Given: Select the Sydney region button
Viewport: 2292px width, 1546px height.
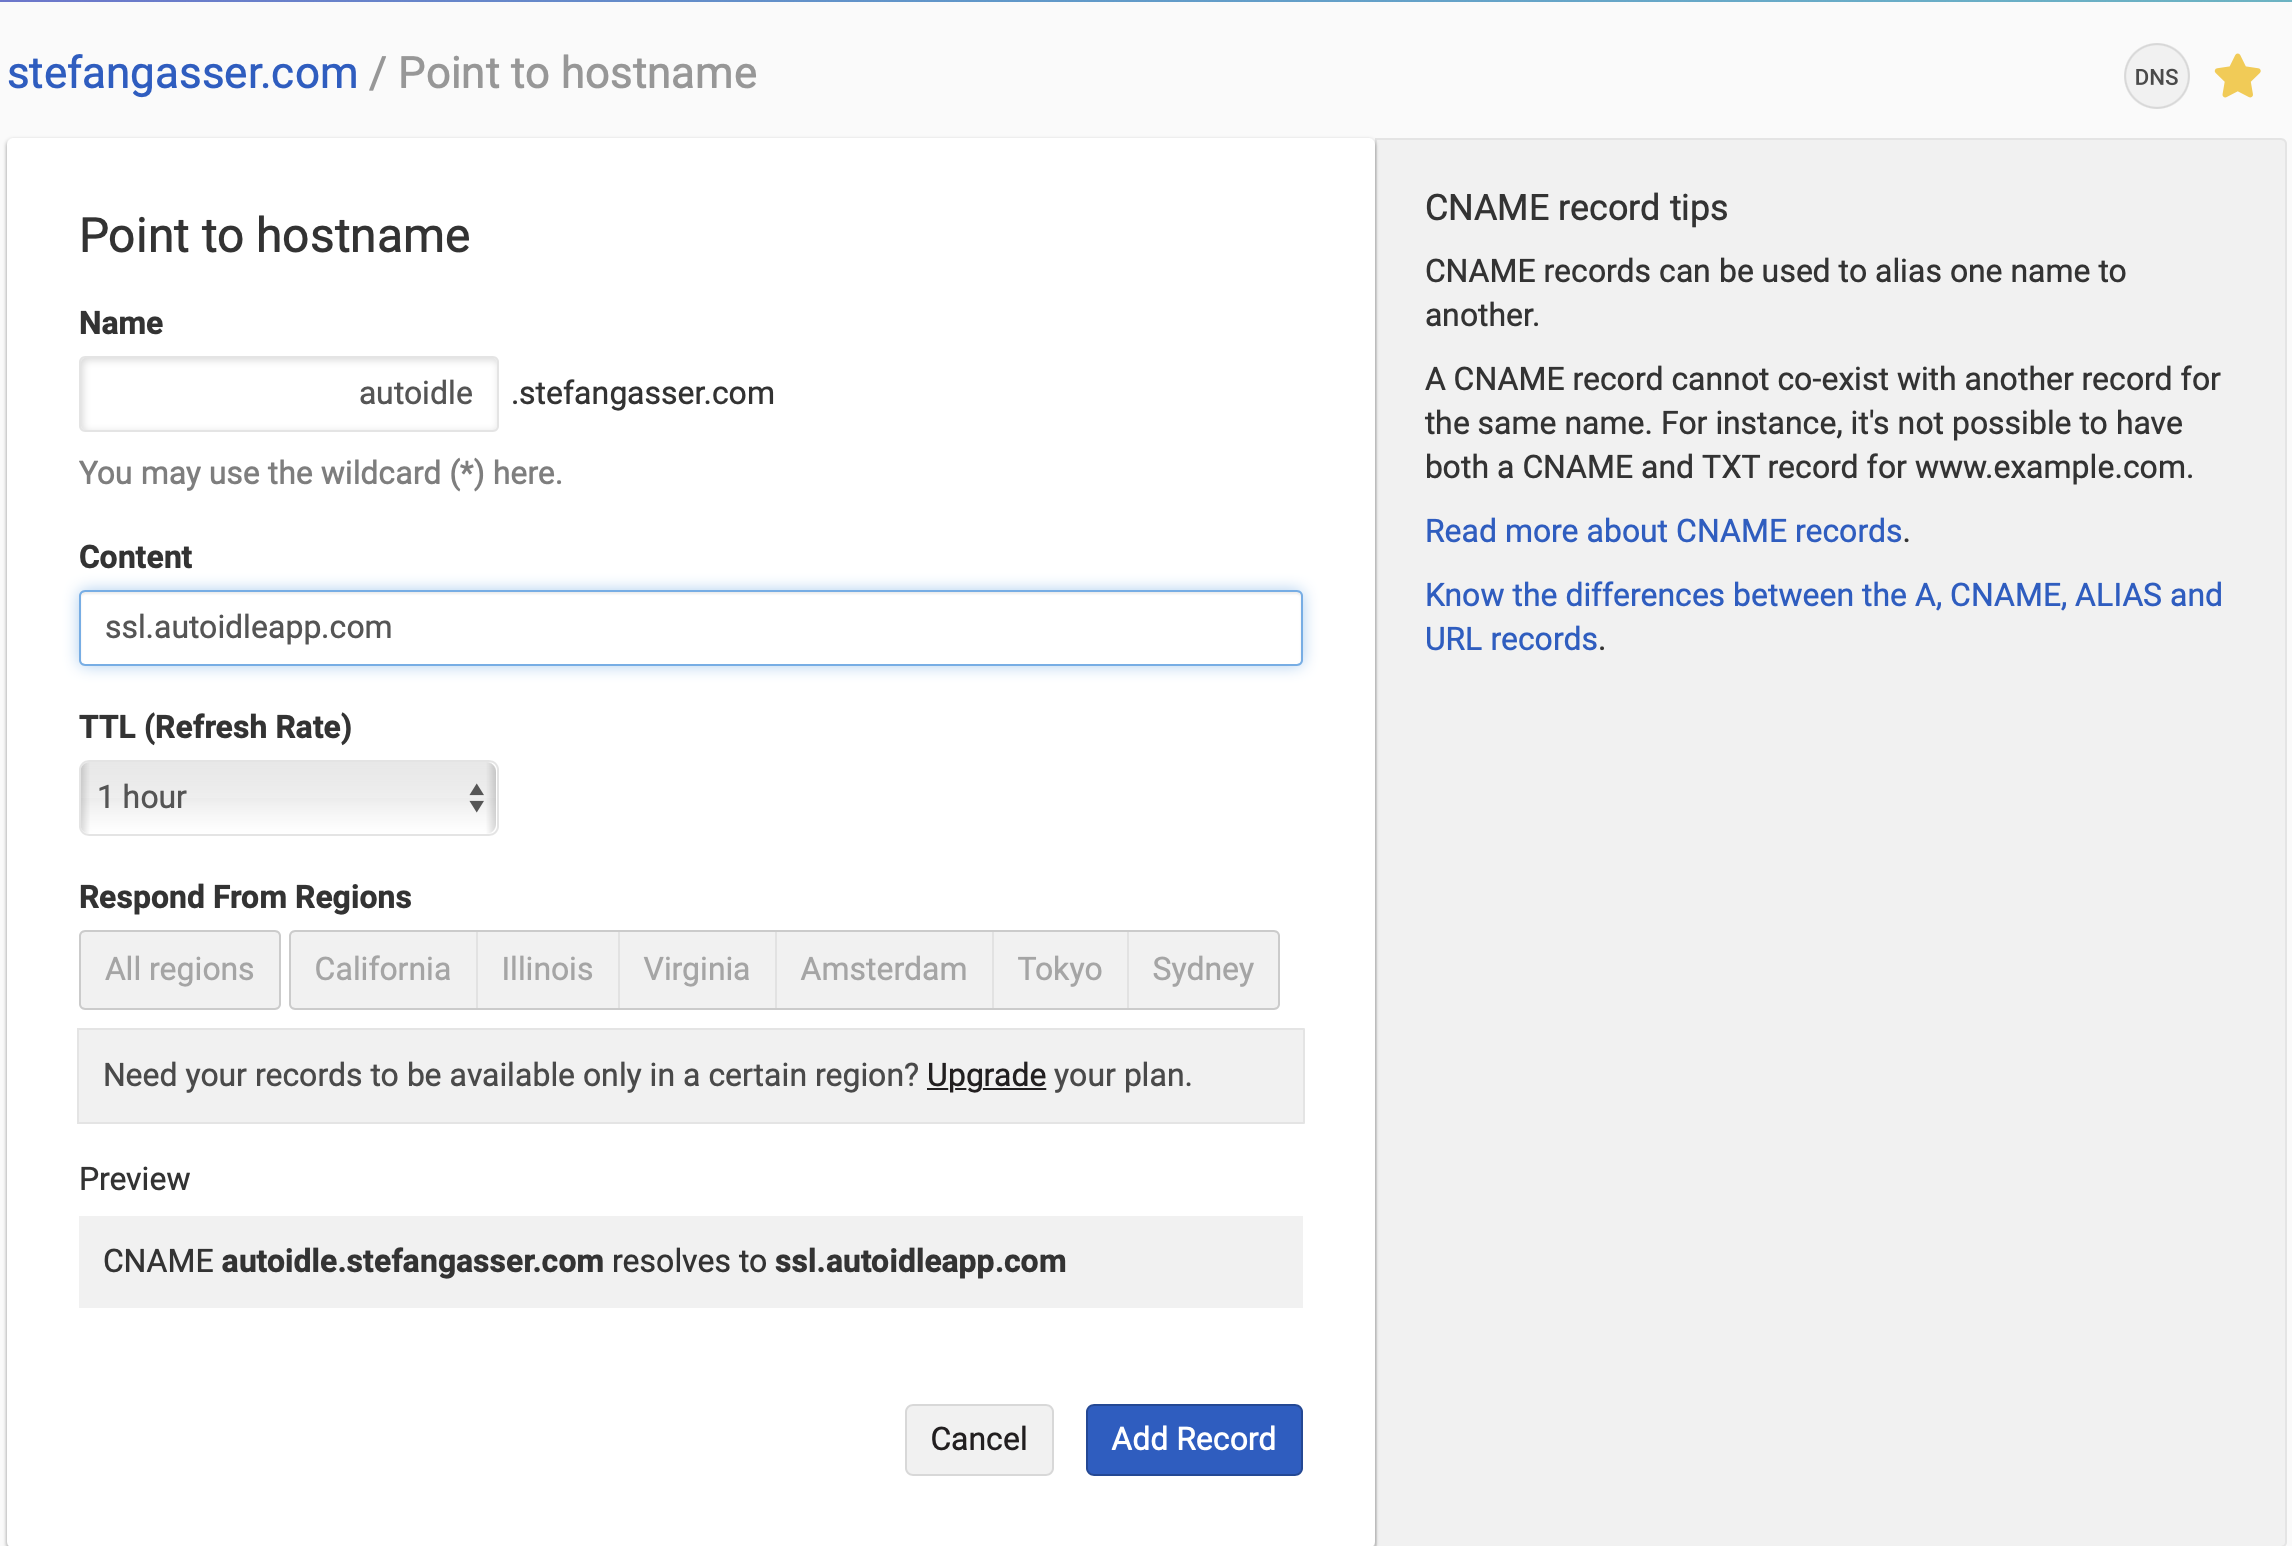Looking at the screenshot, I should (x=1202, y=969).
